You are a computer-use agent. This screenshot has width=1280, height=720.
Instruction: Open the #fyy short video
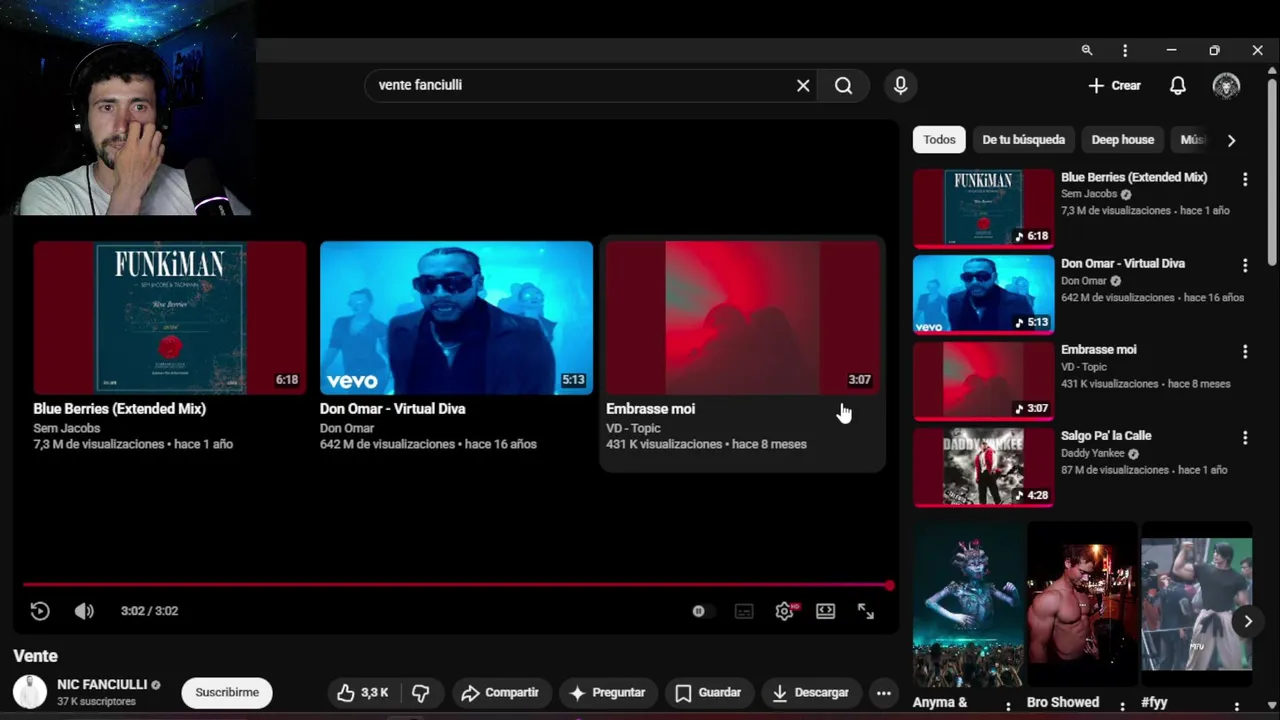coord(1196,604)
